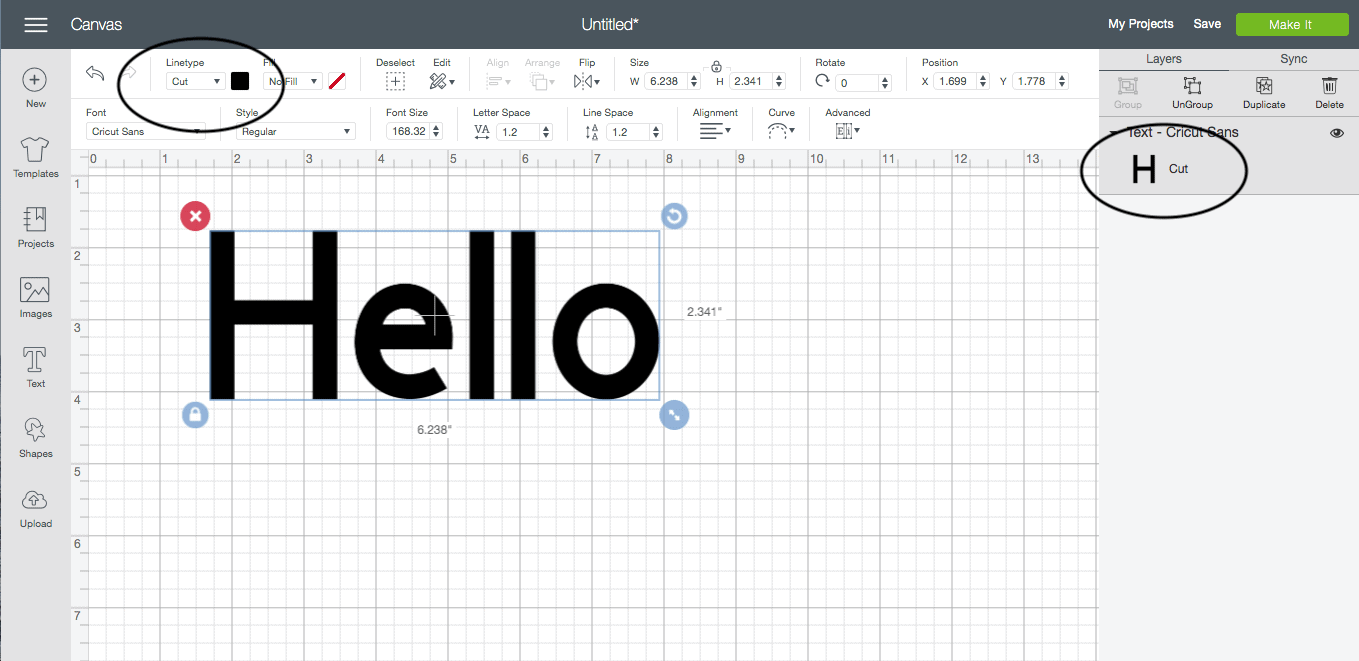This screenshot has height=661, width=1359.
Task: Select the Layers tab
Action: pos(1163,59)
